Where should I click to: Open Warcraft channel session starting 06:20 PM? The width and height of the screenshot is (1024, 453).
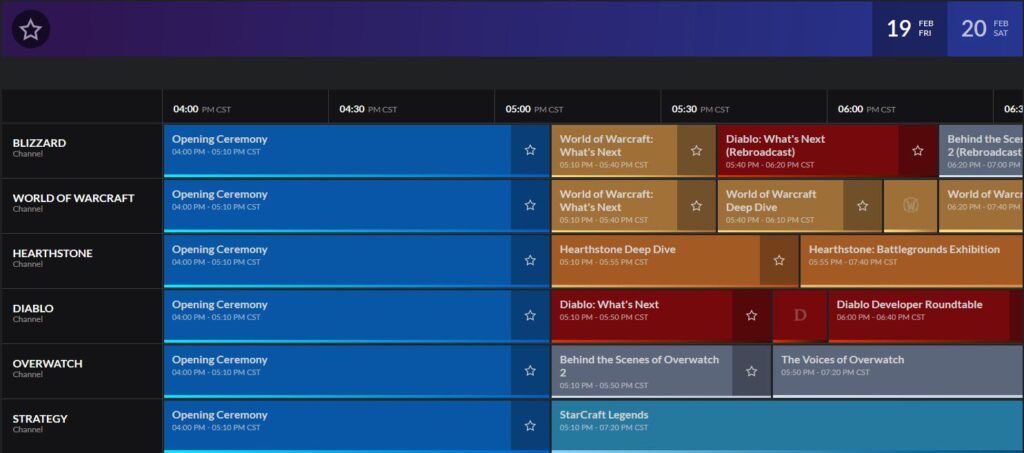982,206
